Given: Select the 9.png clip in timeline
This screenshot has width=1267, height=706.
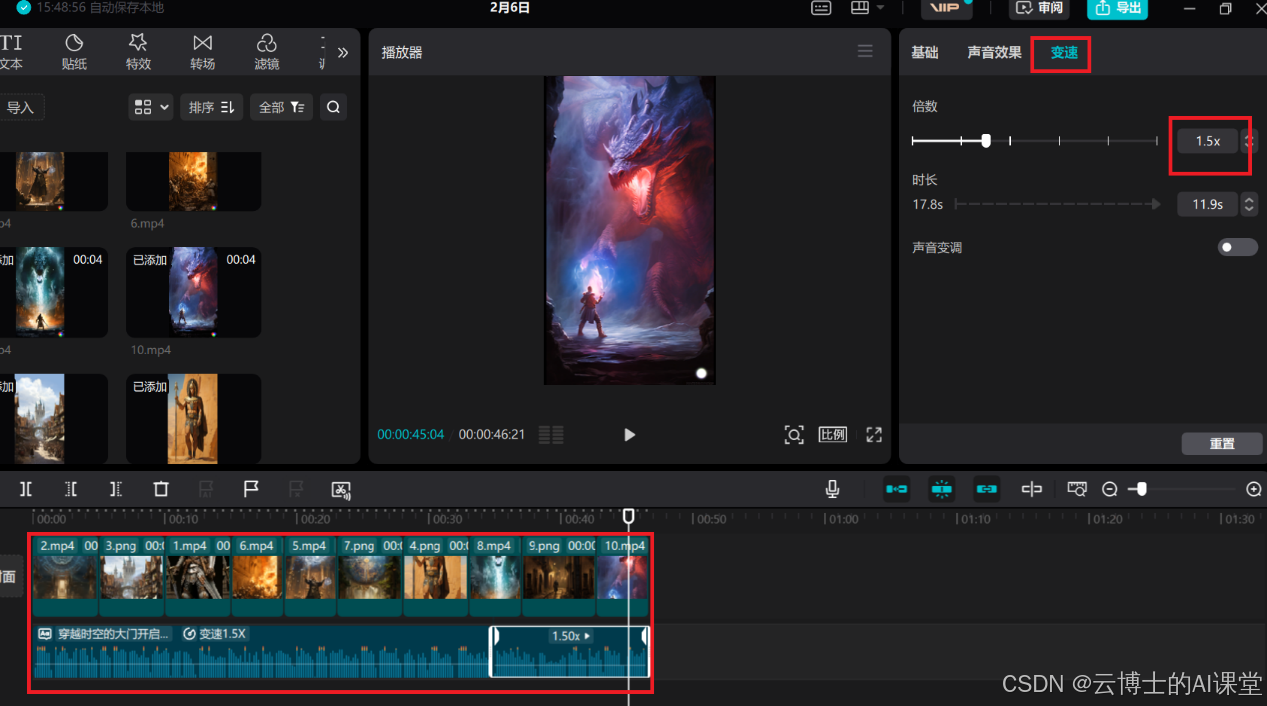Looking at the screenshot, I should (x=559, y=577).
